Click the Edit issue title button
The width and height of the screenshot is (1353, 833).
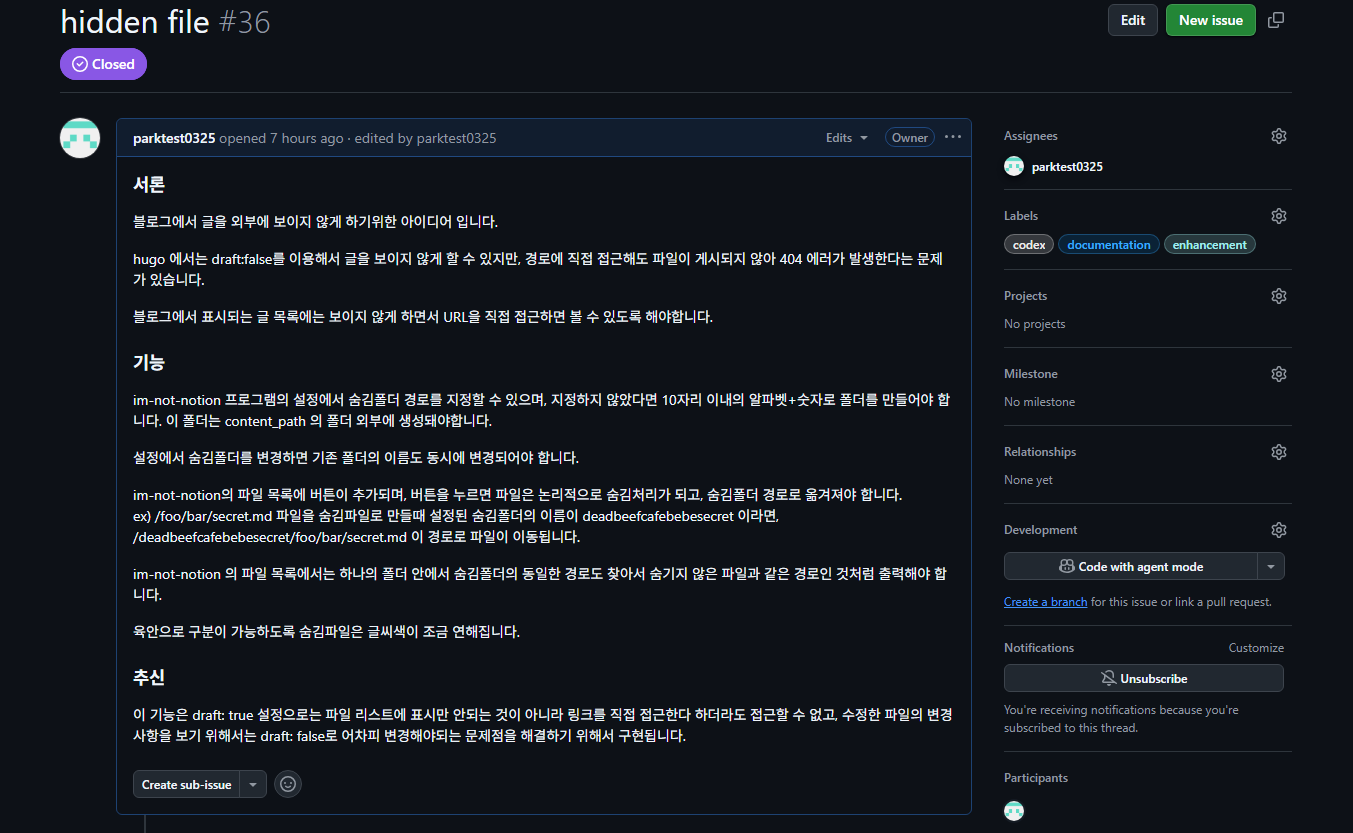pyautogui.click(x=1132, y=20)
